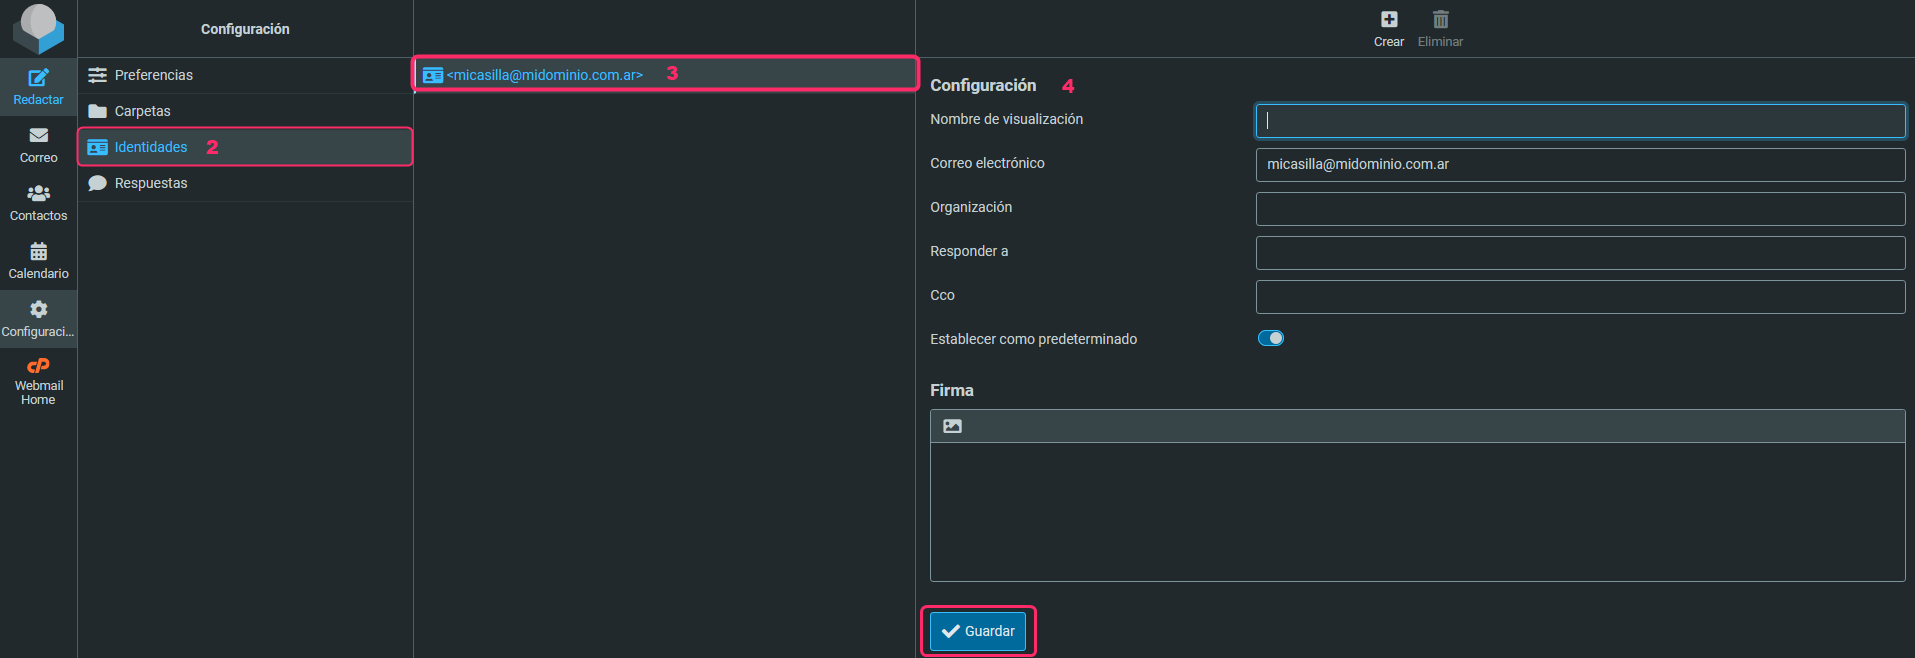
Task: Click the Organización input field
Action: tap(1580, 209)
